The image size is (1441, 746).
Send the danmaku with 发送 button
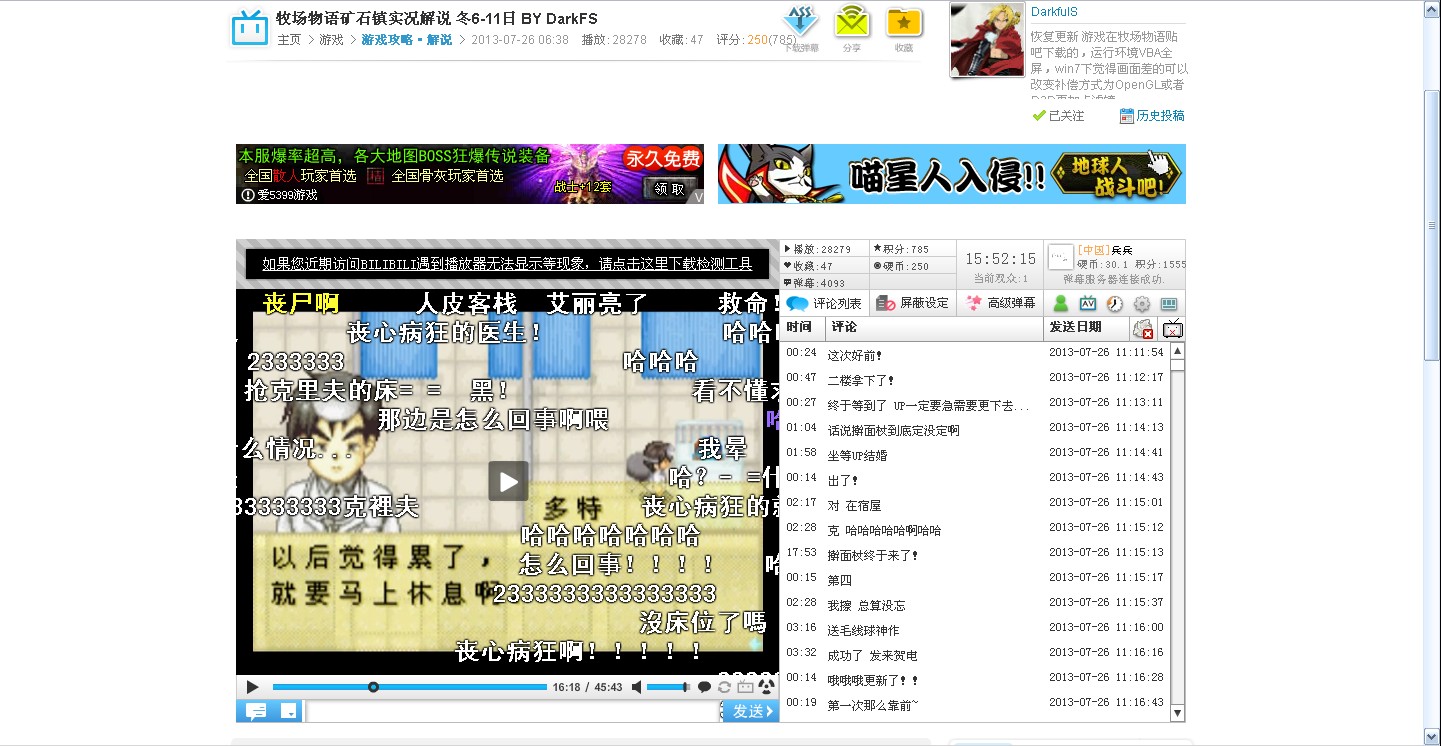753,711
